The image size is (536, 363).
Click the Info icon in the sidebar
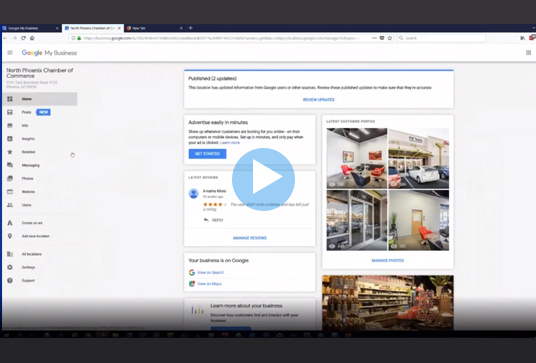coord(10,125)
